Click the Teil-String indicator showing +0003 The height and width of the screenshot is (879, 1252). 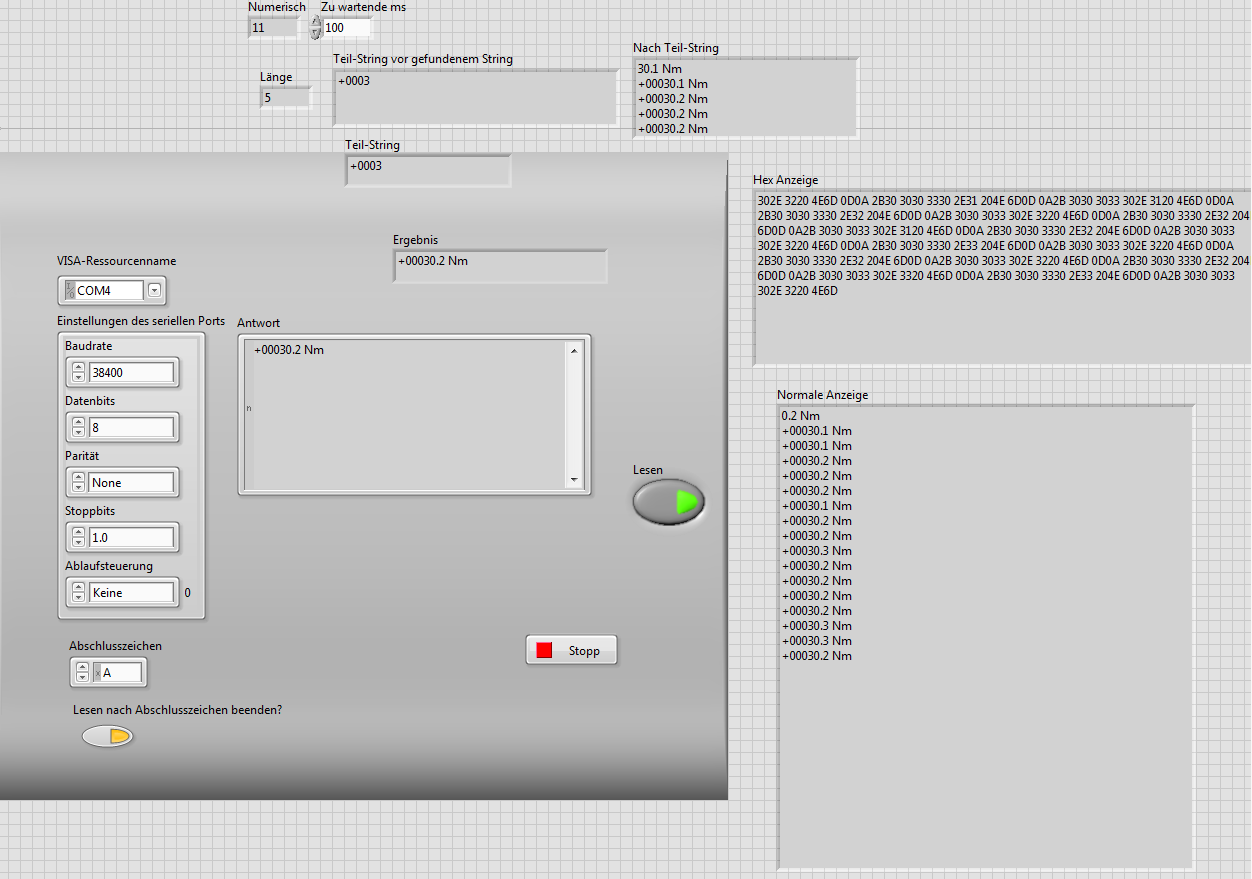428,170
